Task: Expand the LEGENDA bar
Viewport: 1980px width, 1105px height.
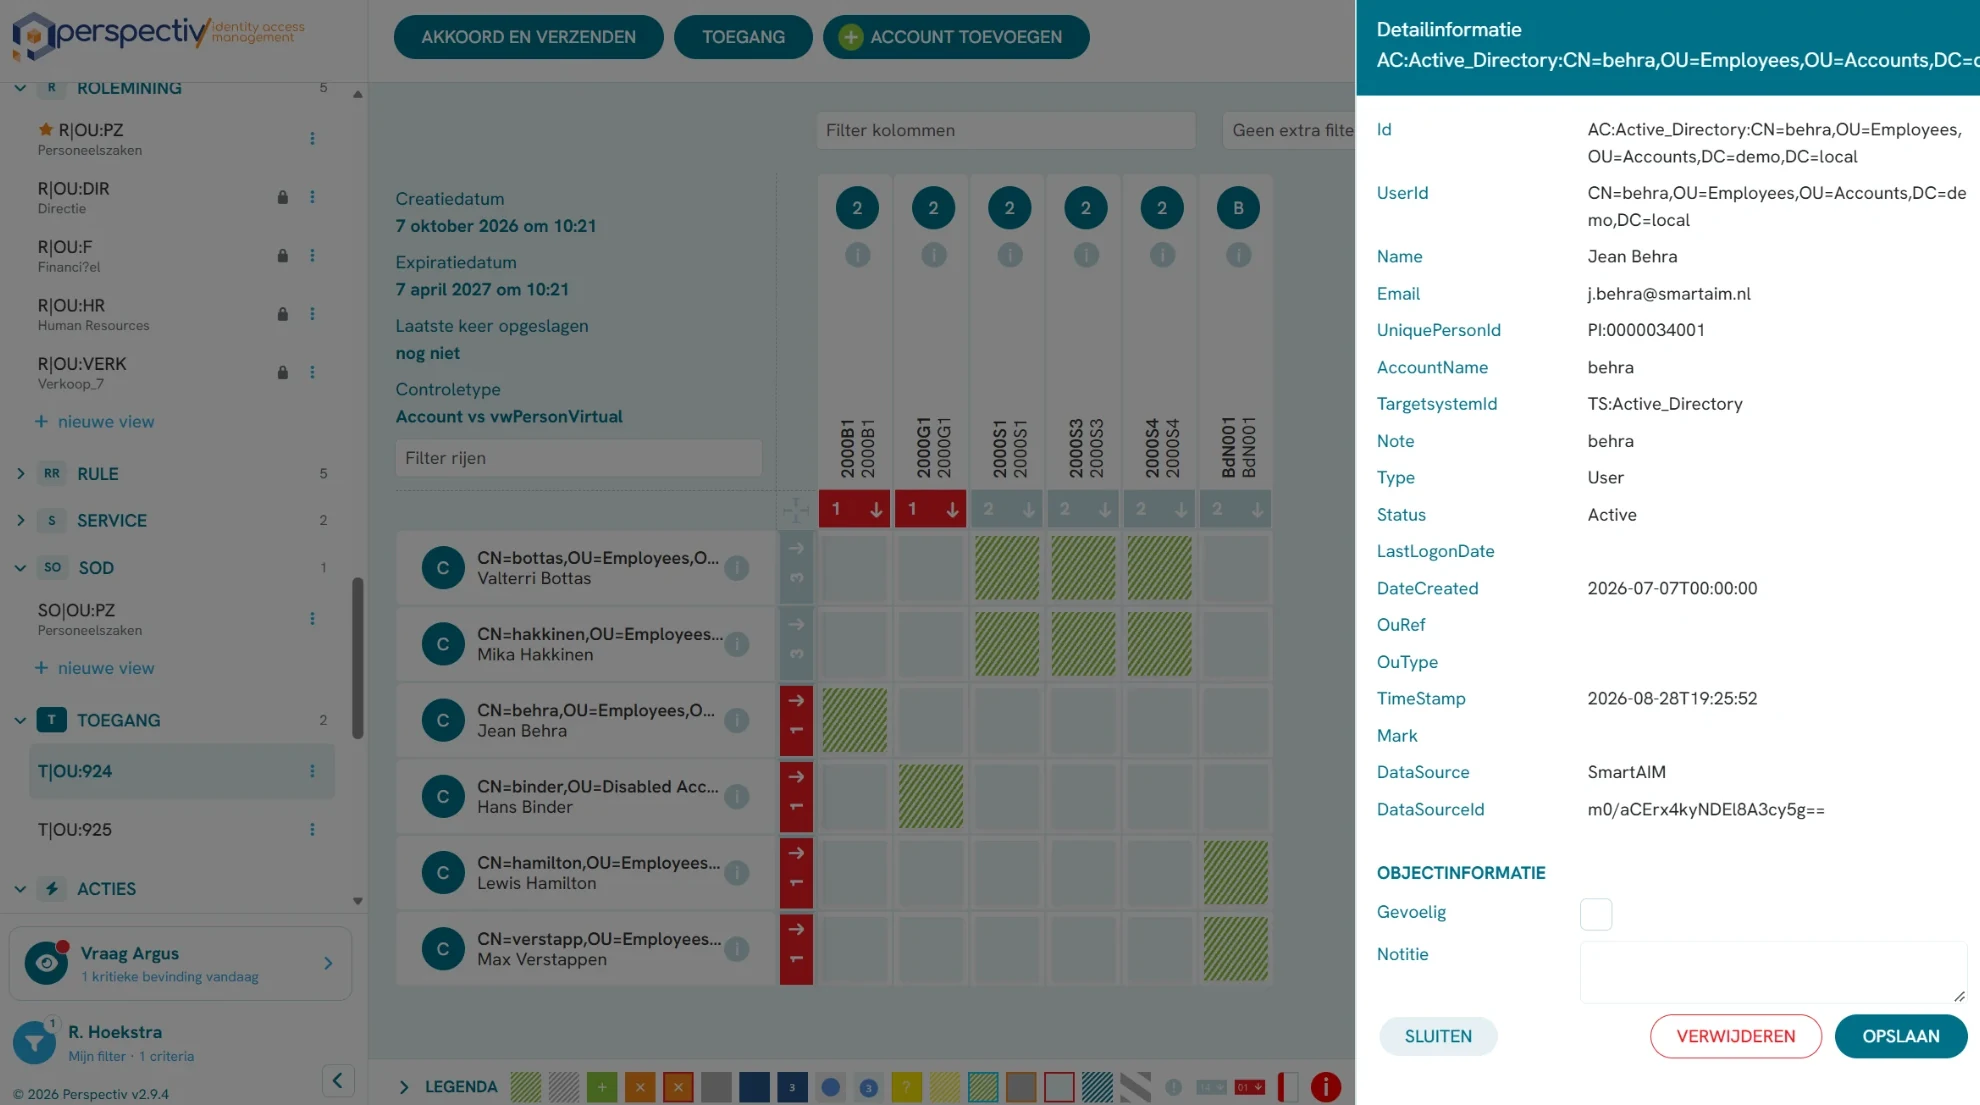Action: click(x=404, y=1087)
